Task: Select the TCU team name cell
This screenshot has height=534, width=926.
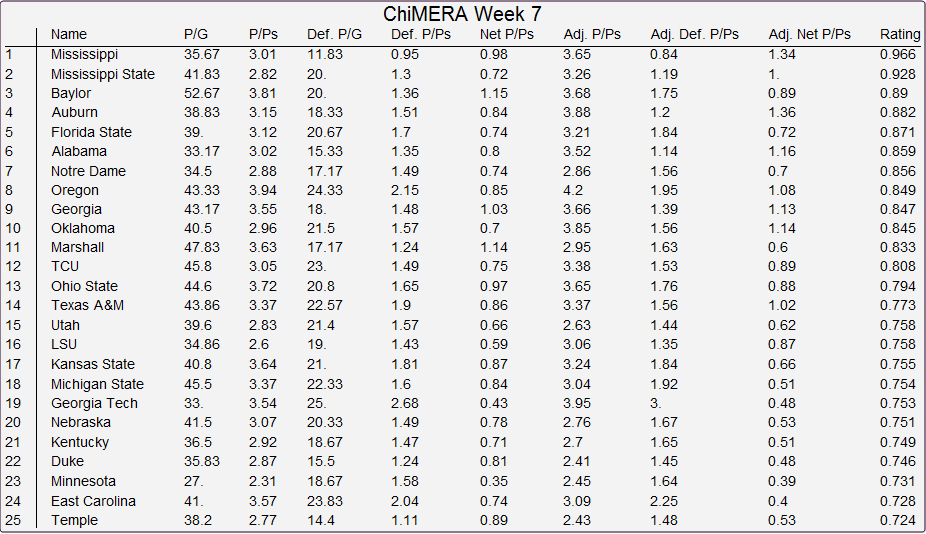Action: click(64, 266)
